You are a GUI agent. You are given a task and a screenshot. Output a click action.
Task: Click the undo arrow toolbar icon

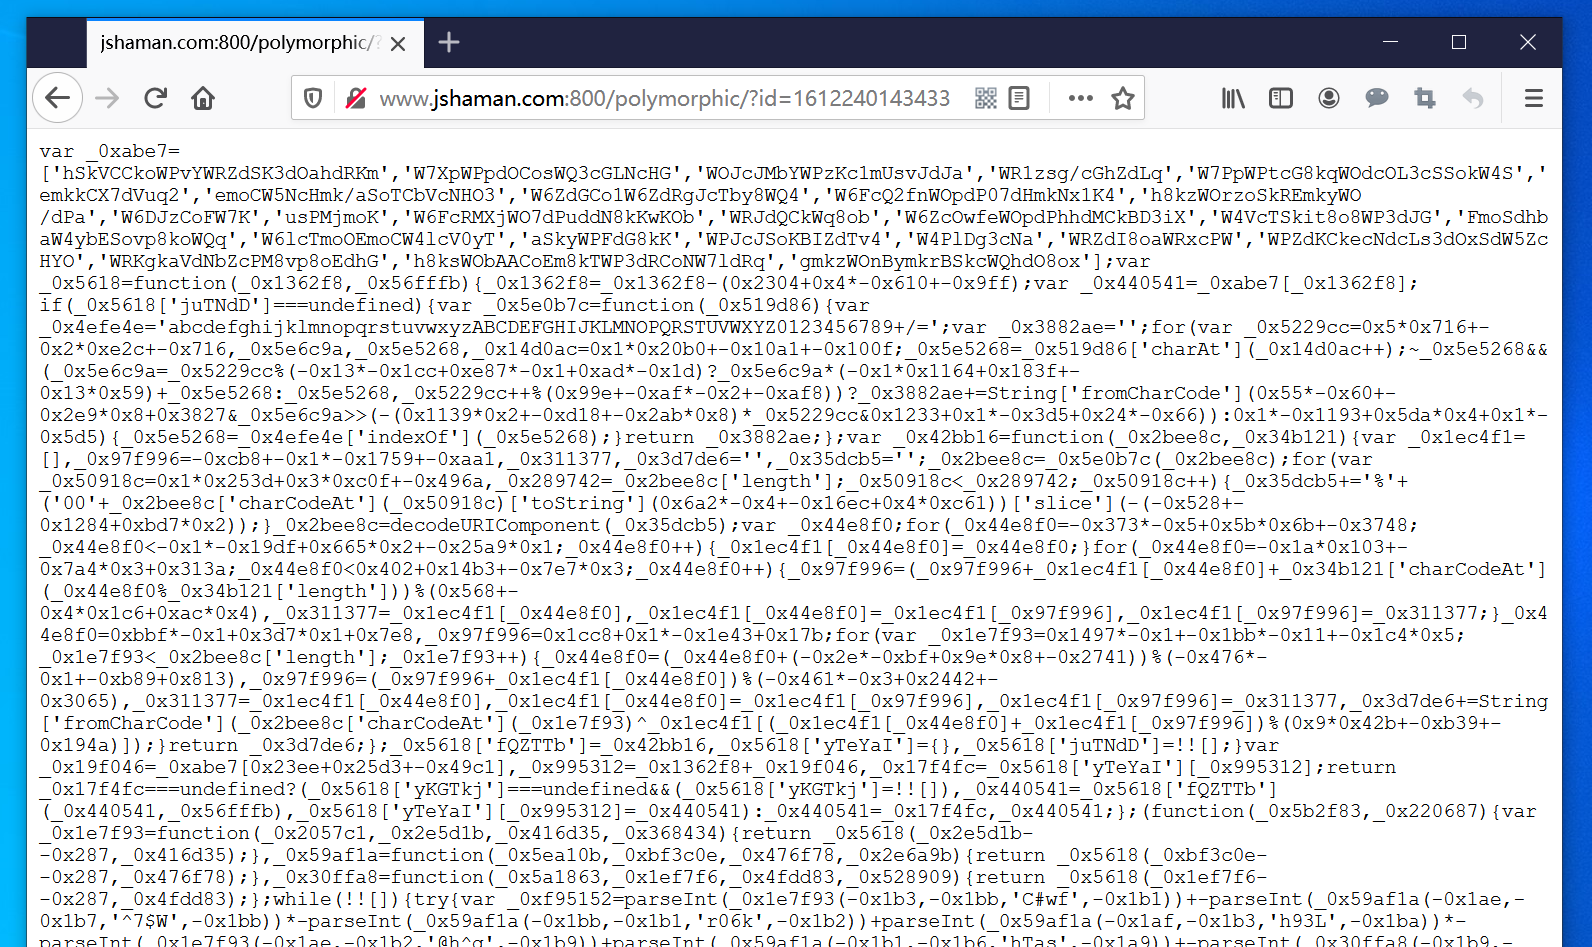[x=1473, y=98]
